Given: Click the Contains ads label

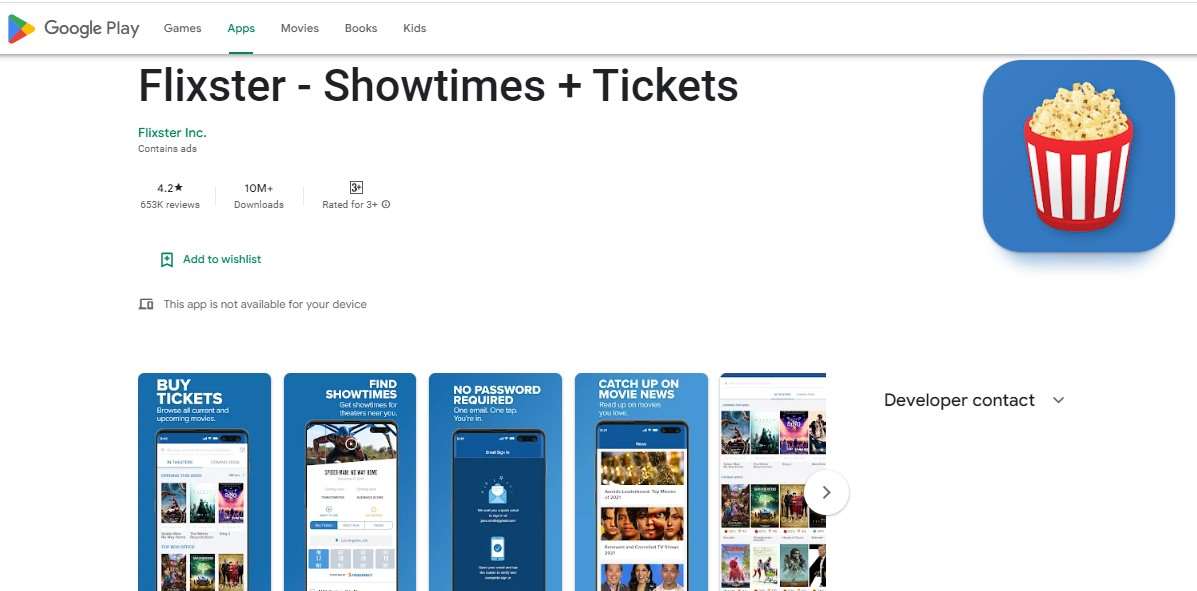Looking at the screenshot, I should coord(167,149).
